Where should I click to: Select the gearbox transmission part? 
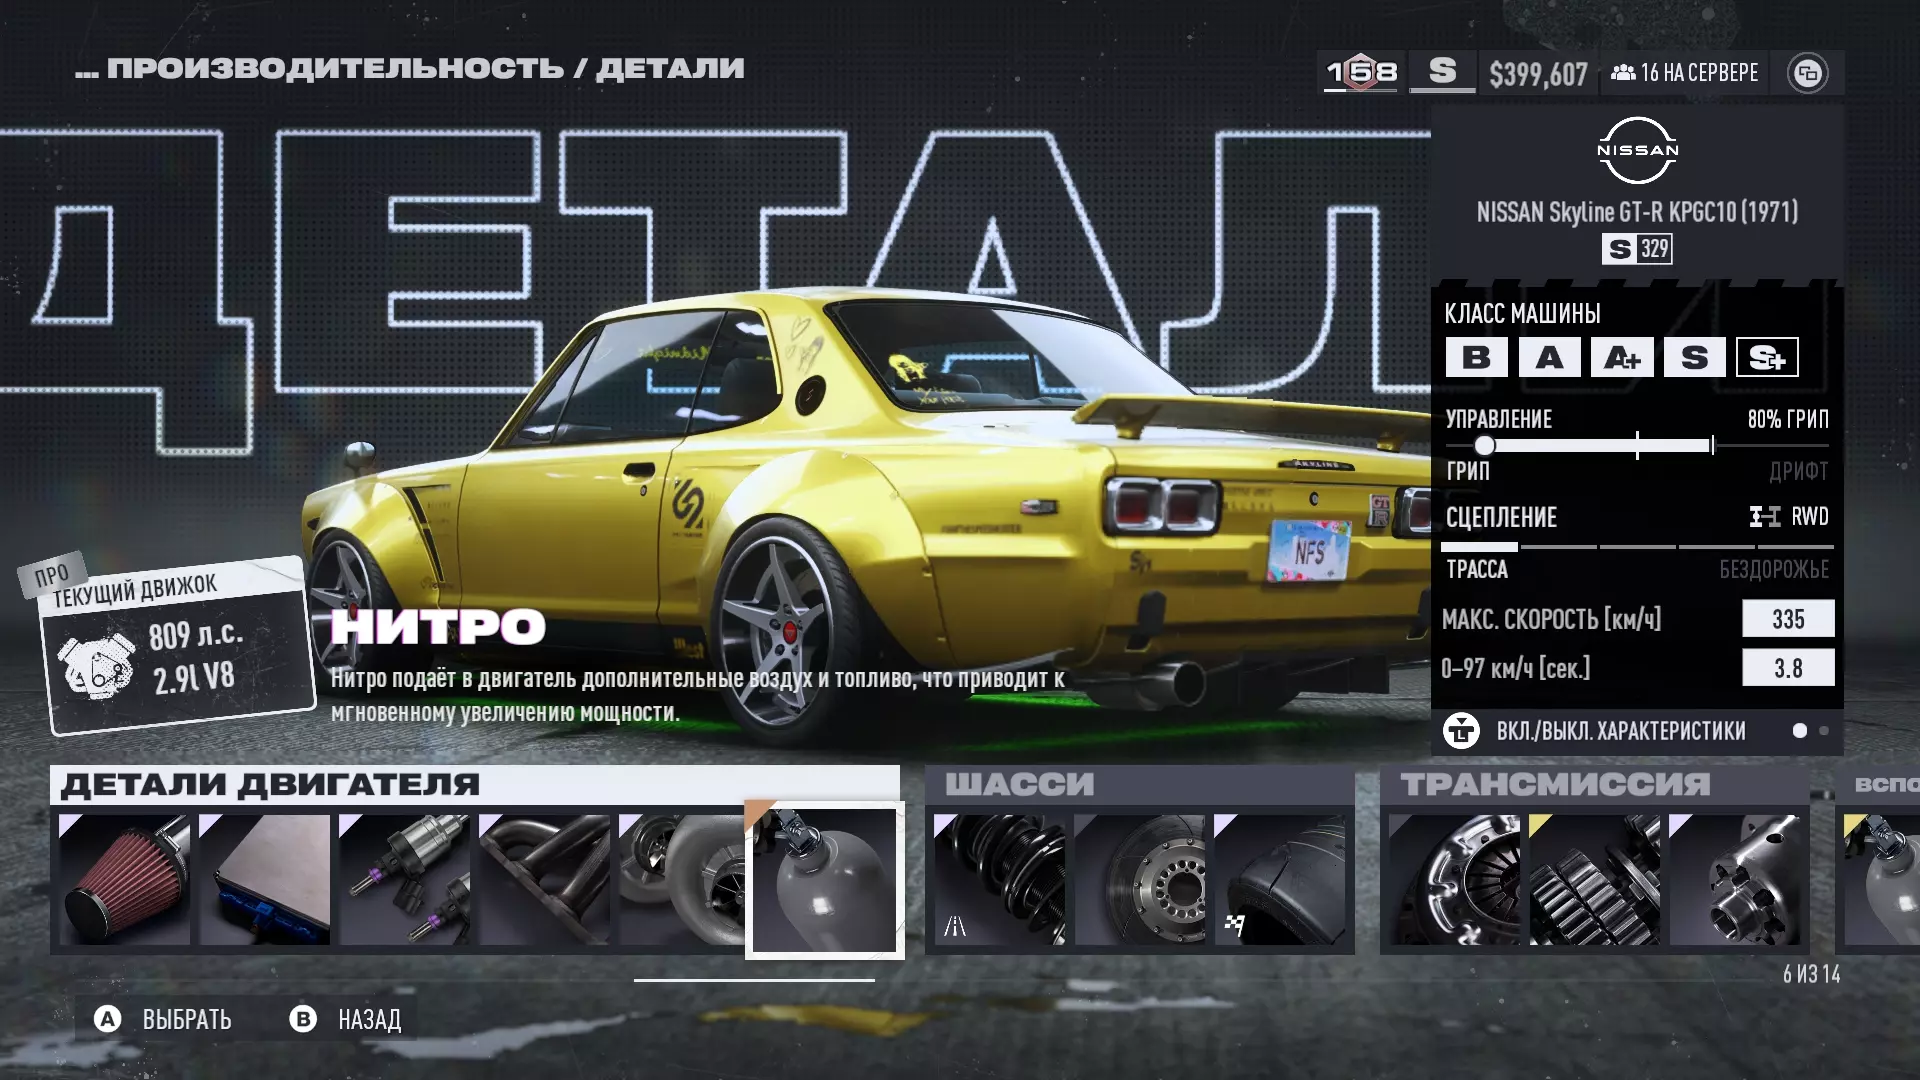tap(1594, 879)
